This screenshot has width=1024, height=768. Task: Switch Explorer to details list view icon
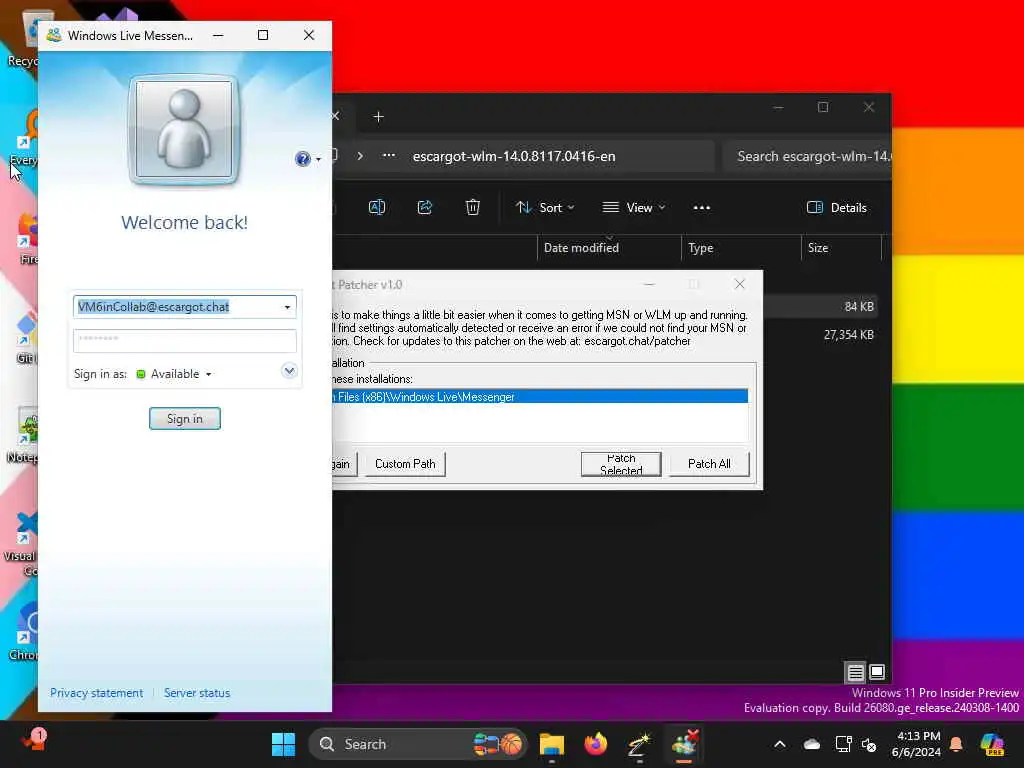click(856, 672)
